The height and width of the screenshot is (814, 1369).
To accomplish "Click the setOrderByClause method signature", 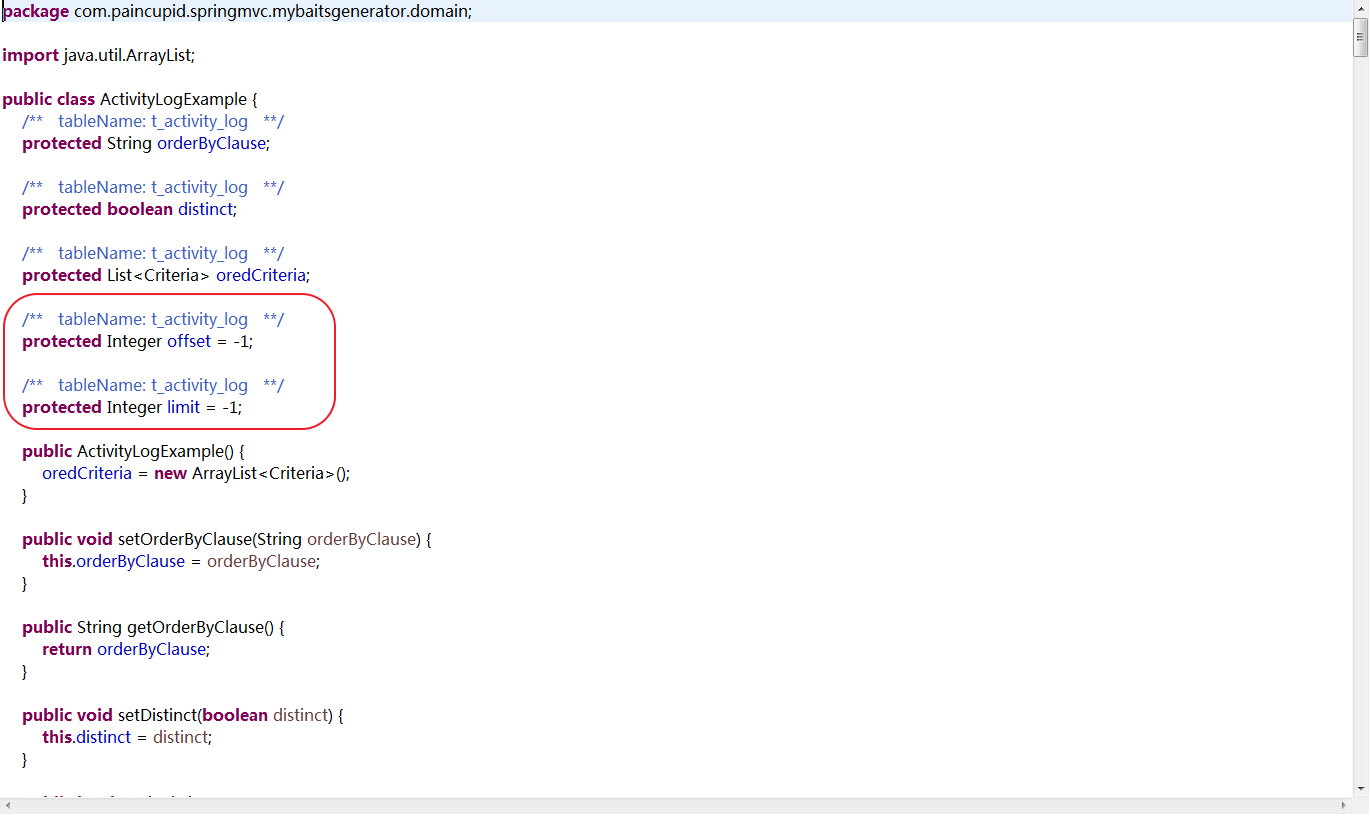I will tap(227, 539).
